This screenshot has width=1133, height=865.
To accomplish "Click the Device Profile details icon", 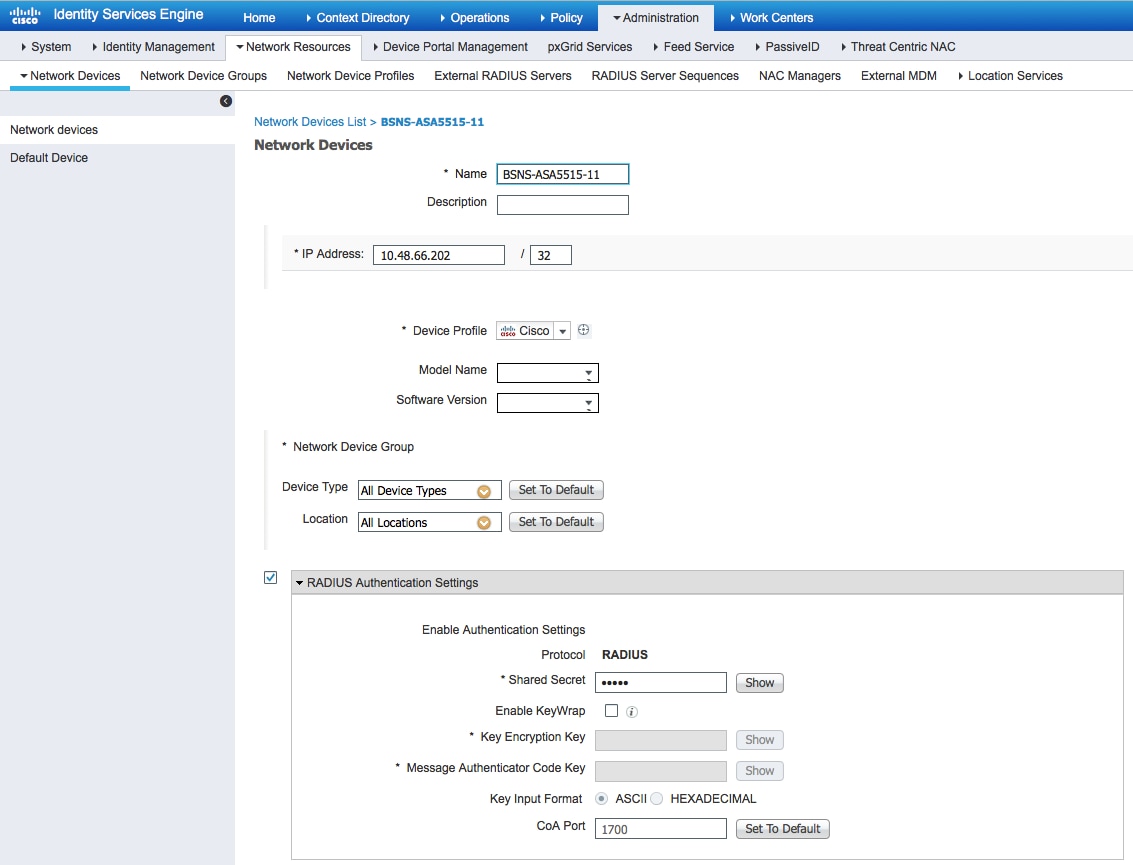I will point(584,330).
